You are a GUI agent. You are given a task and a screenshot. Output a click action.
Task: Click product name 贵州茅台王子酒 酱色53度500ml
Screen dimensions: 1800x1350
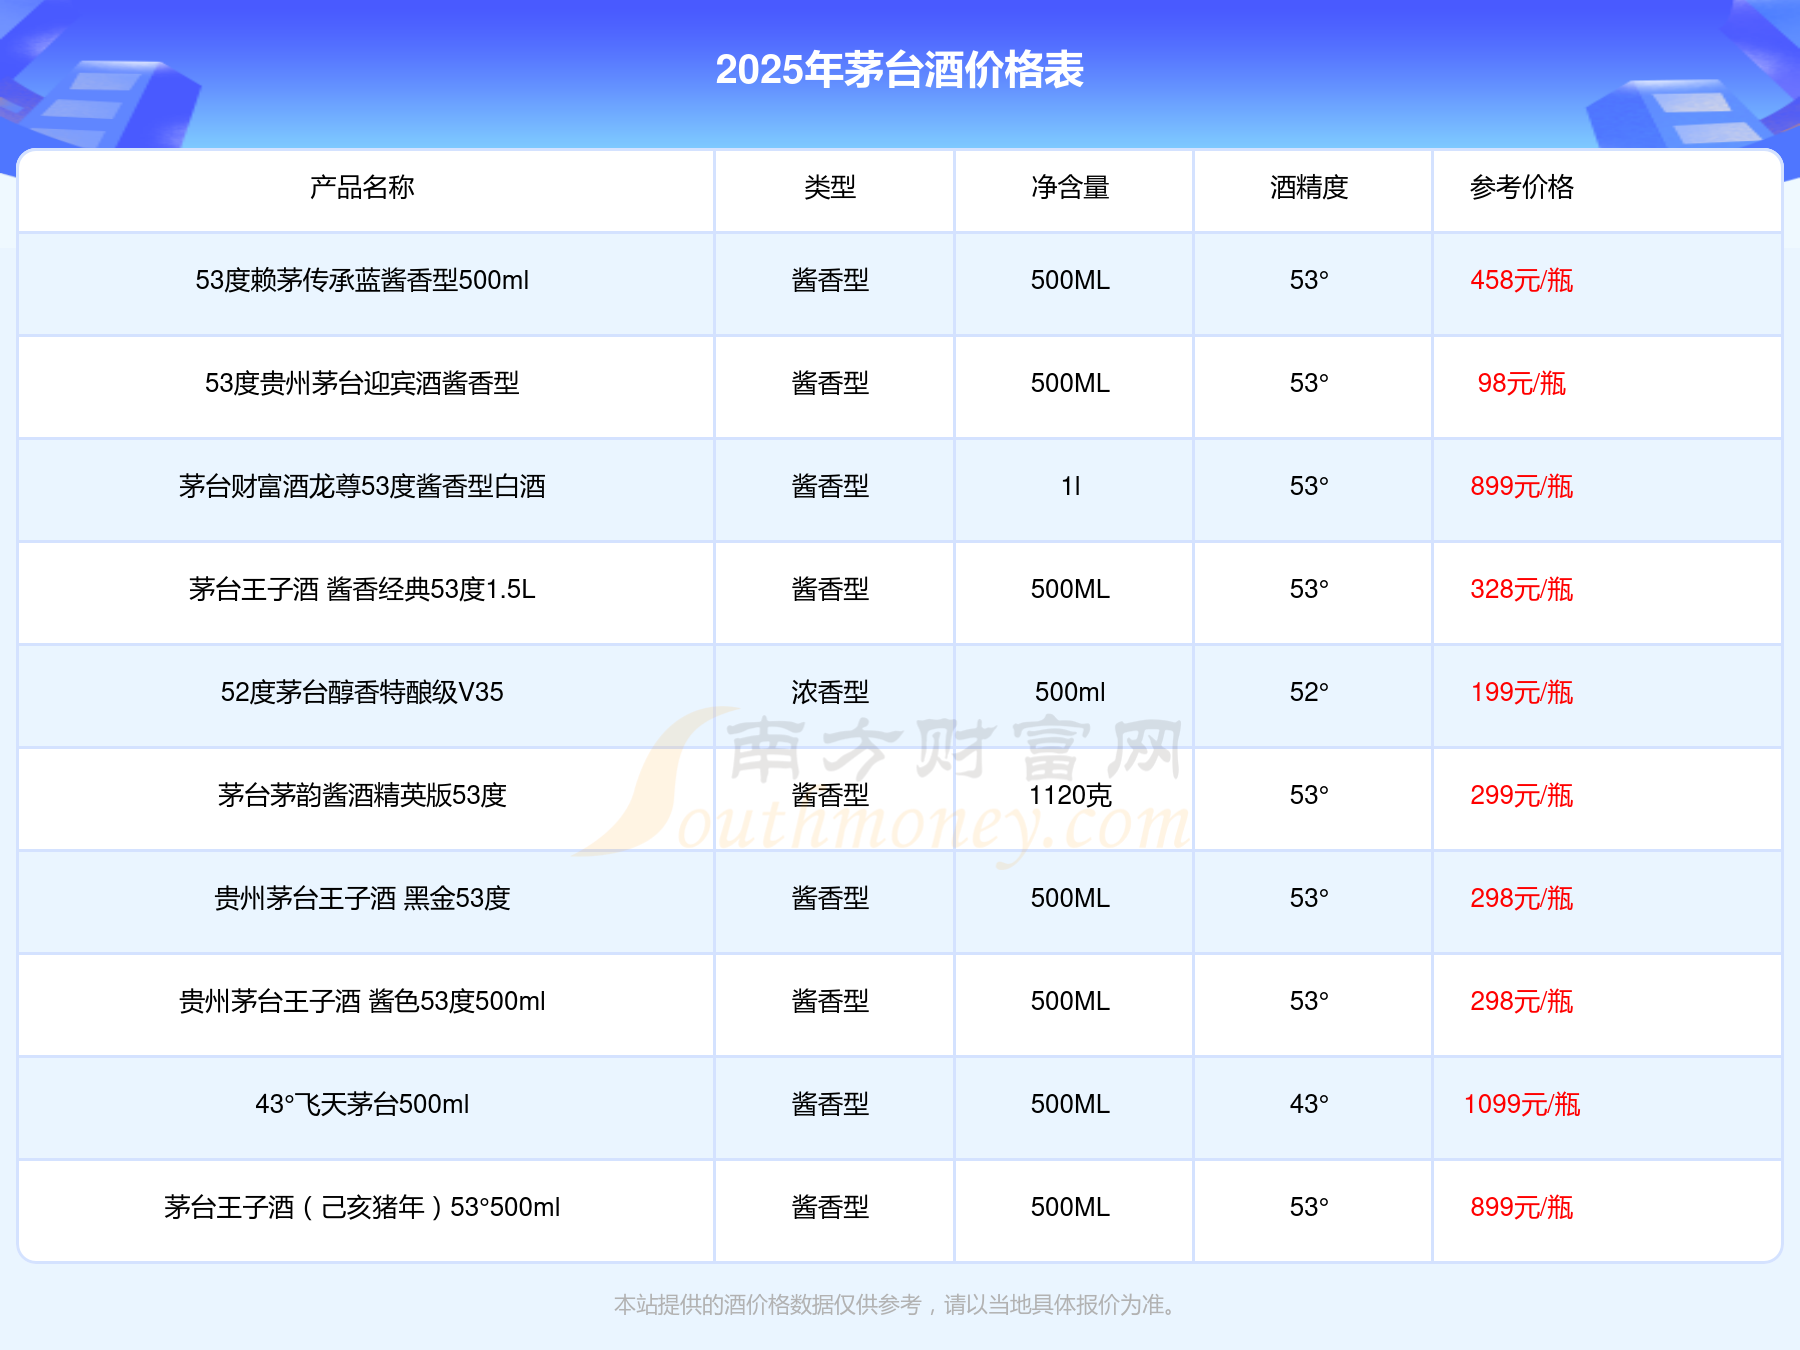(x=362, y=1001)
